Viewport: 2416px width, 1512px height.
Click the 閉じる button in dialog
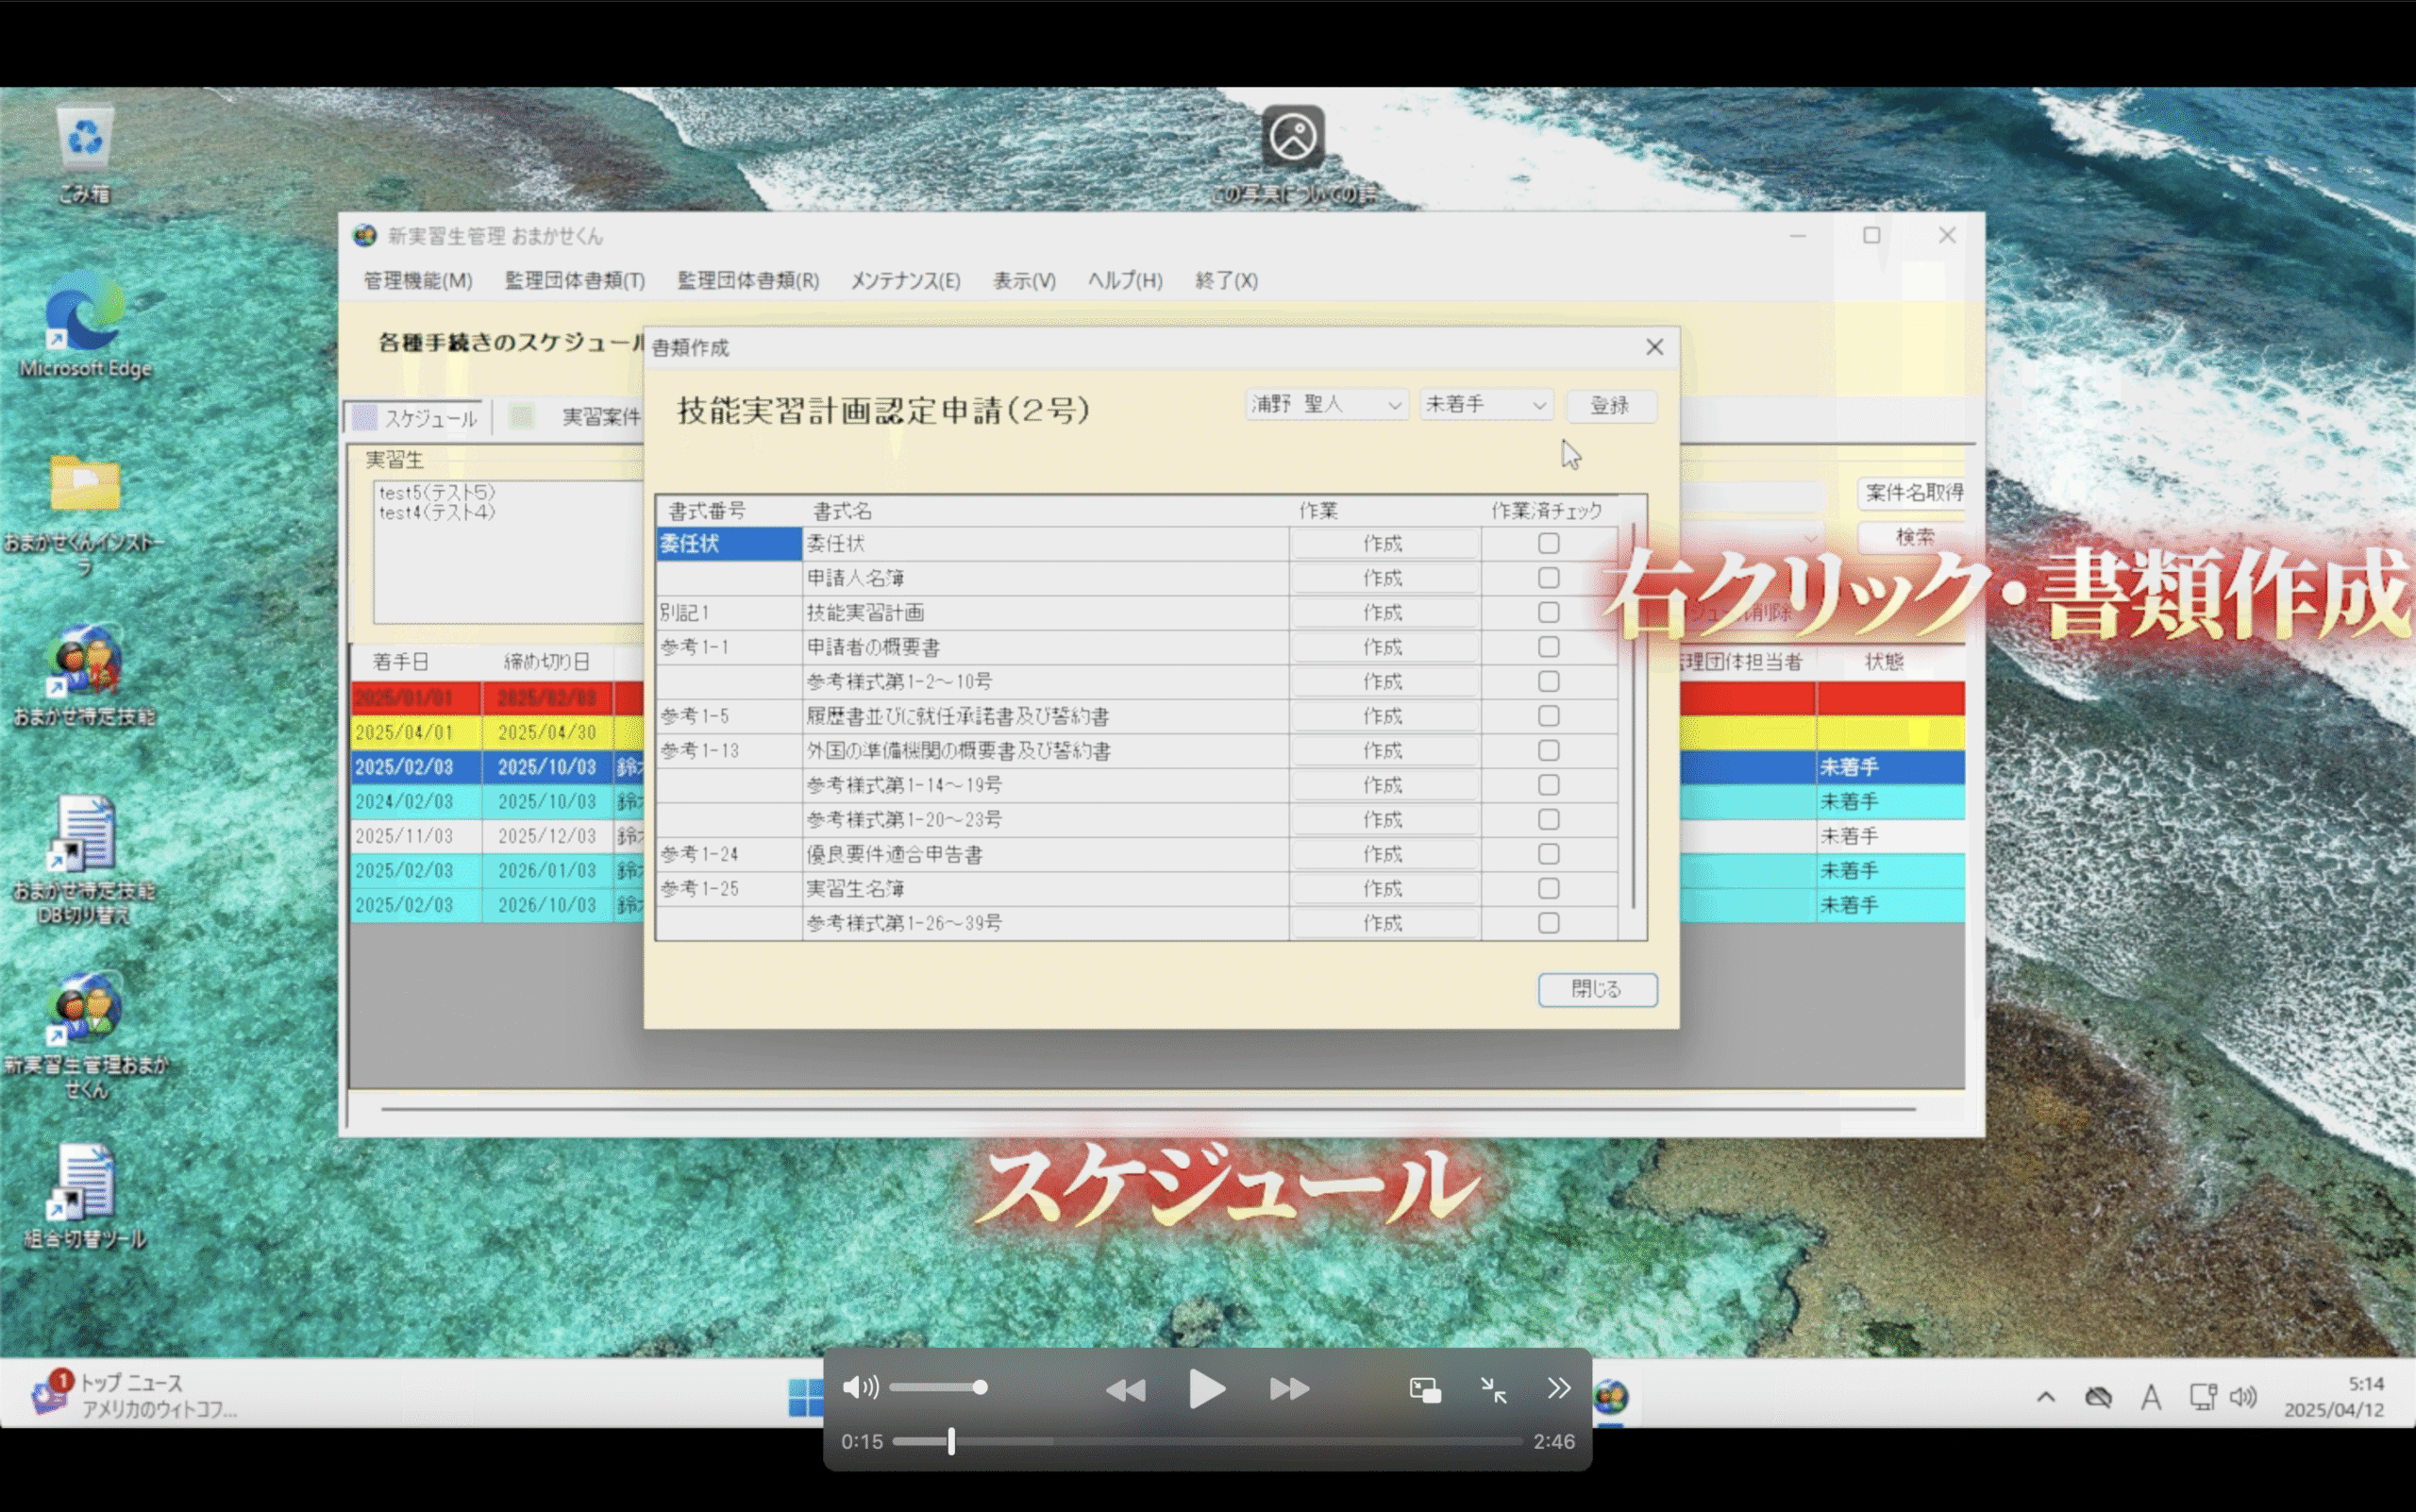[1596, 989]
